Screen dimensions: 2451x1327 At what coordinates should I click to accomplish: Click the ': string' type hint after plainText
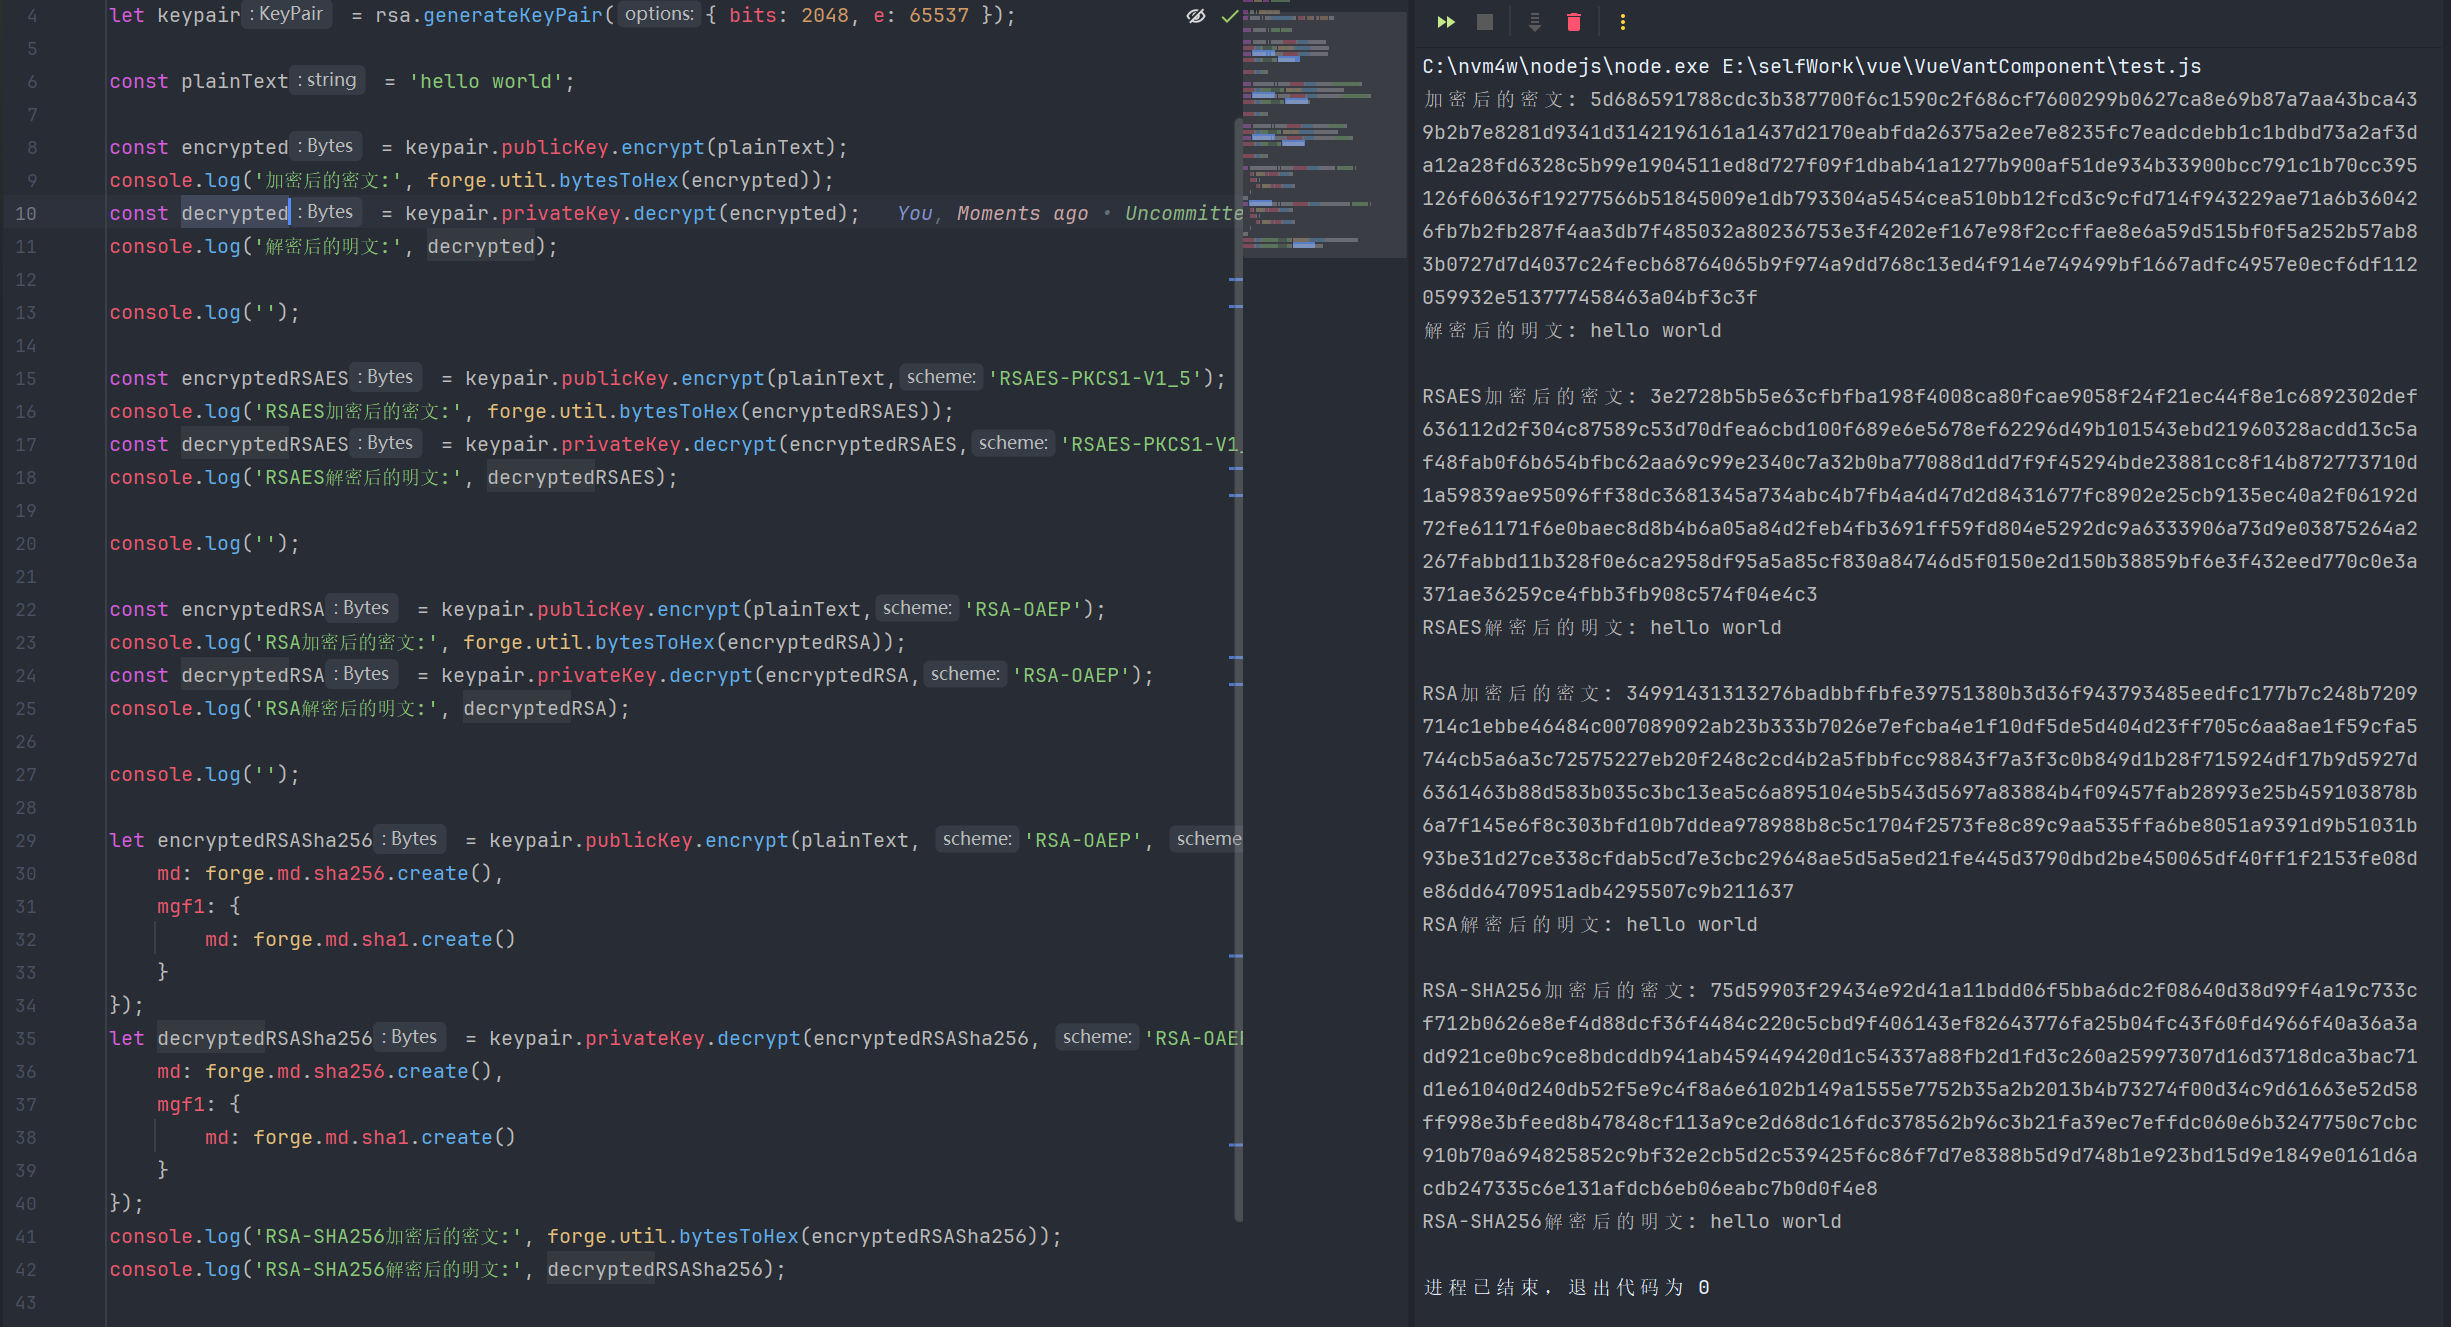coord(327,80)
